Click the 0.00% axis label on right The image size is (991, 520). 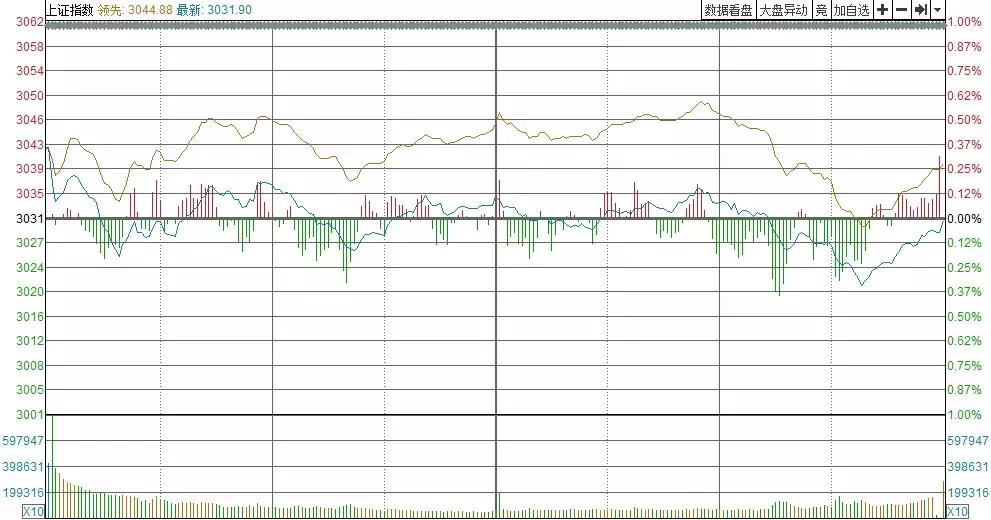964,219
